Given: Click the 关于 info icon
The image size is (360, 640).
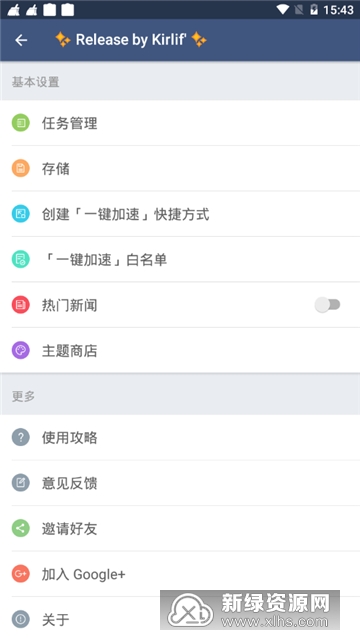Looking at the screenshot, I should 20,620.
